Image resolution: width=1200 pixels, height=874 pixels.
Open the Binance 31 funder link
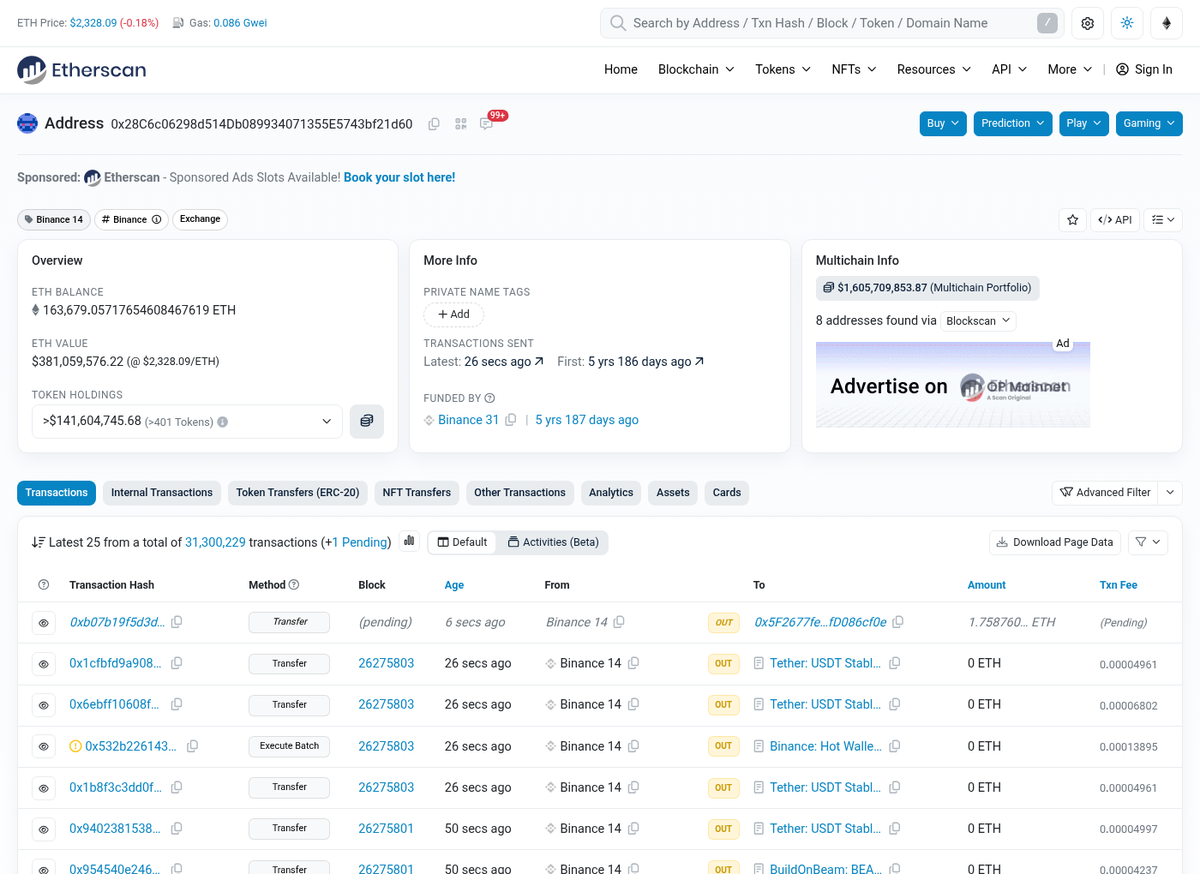(x=468, y=420)
